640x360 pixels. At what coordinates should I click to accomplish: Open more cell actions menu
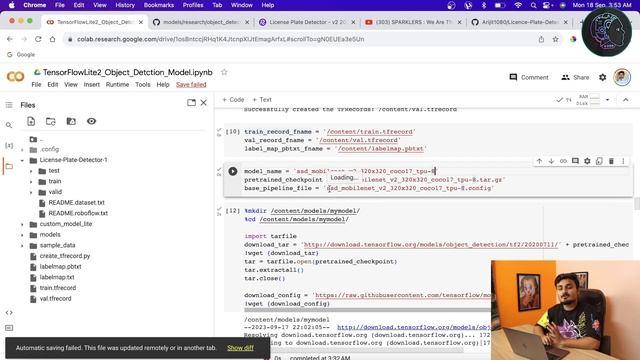pos(623,161)
